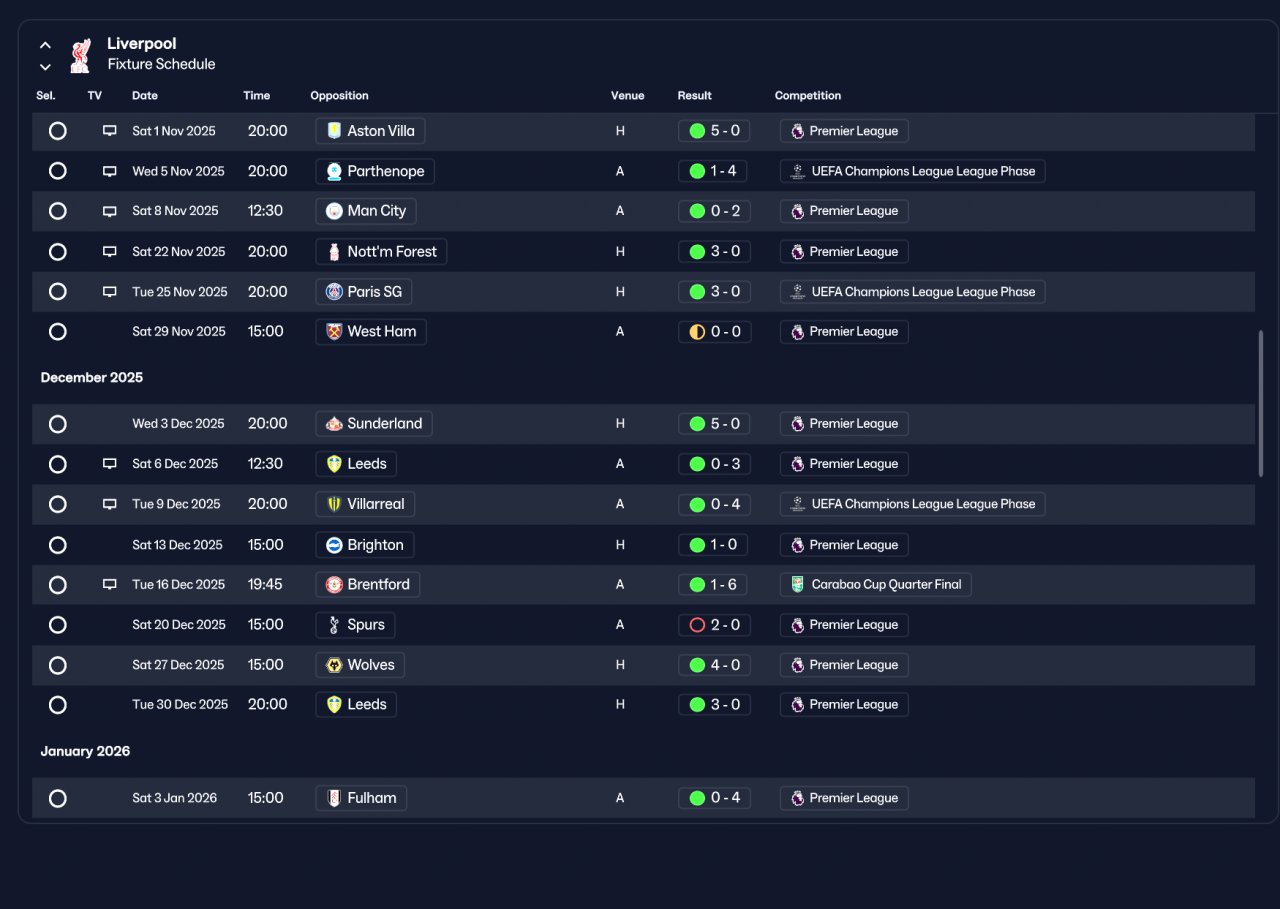
Task: Sort fixtures by the Date column header
Action: tap(145, 96)
